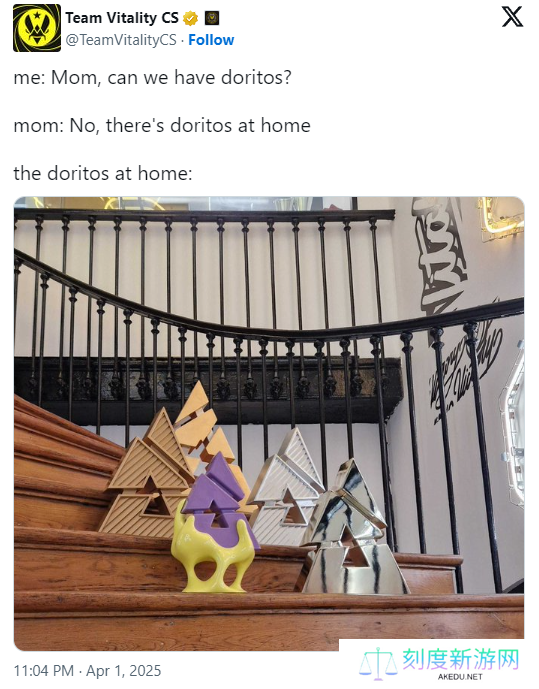Viewport: 539px width, 689px height.
Task: Open the @TeamVitalityCS handle
Action: (121, 40)
